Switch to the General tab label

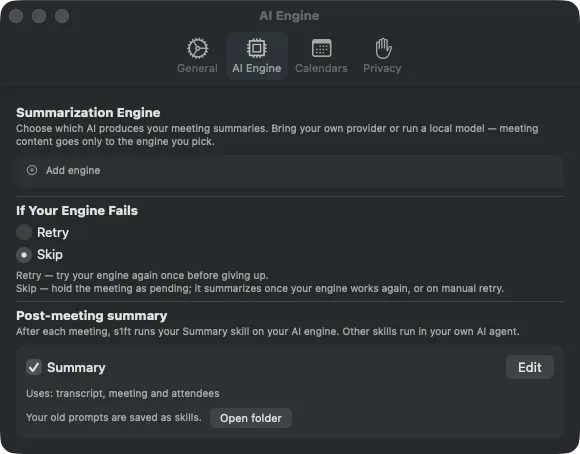(x=198, y=68)
